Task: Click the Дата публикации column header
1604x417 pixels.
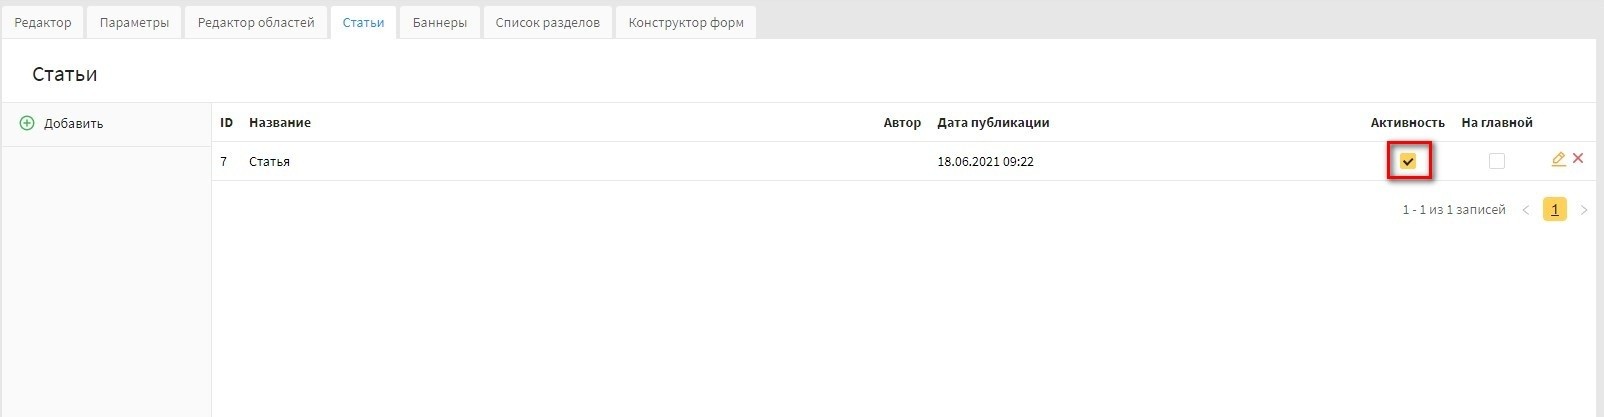Action: point(993,123)
